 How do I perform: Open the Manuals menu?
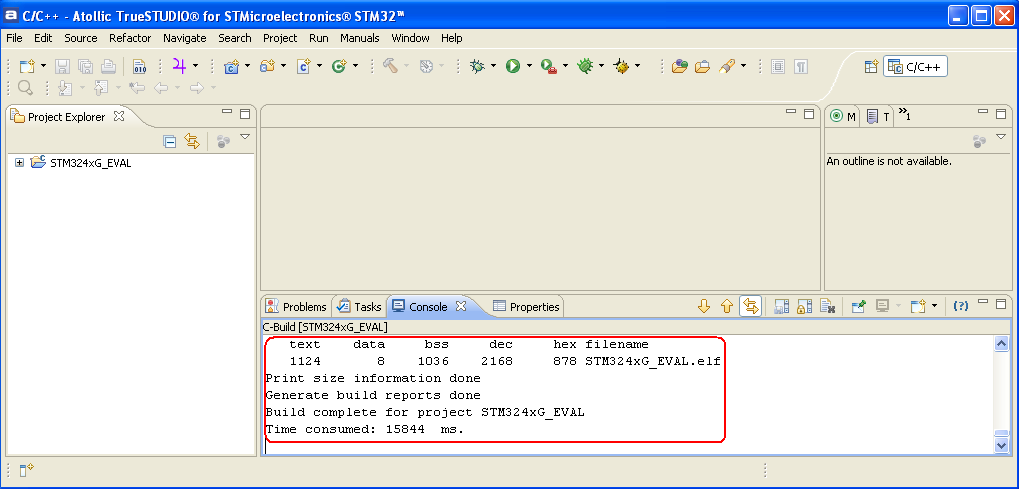pyautogui.click(x=359, y=38)
